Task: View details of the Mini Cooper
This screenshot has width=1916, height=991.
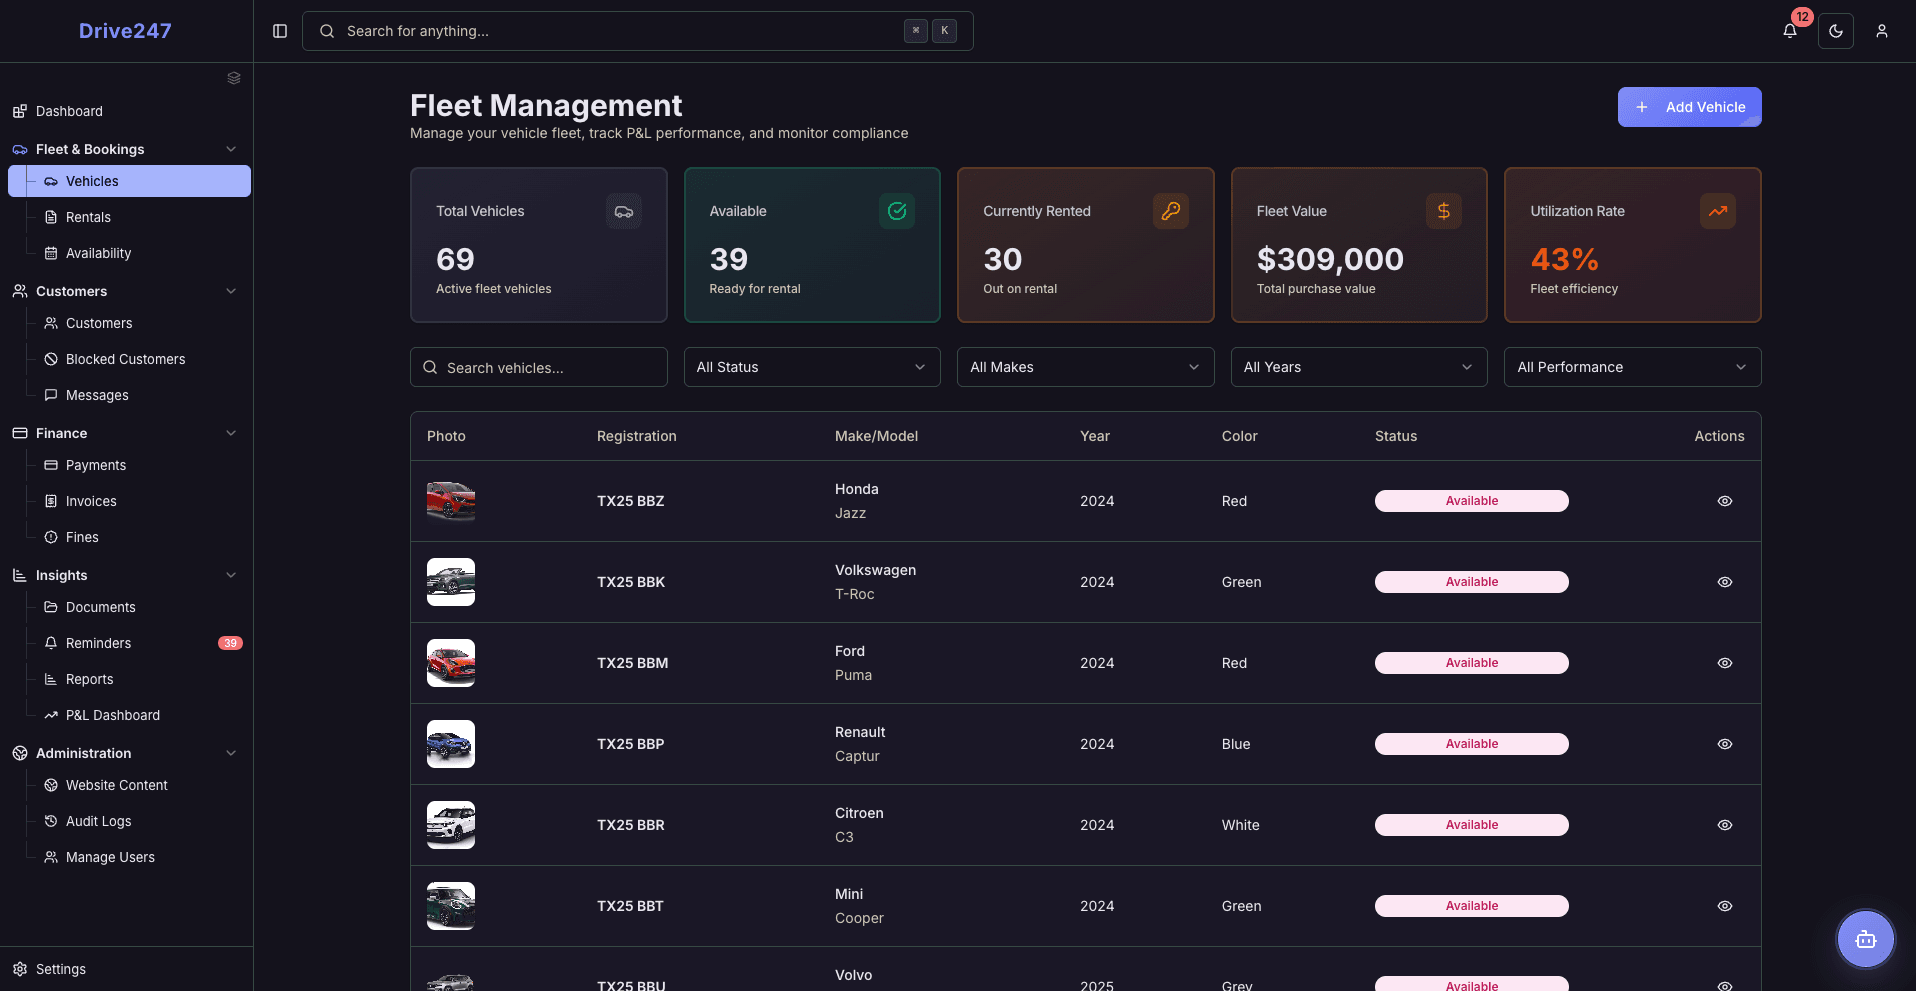Action: click(x=1725, y=906)
